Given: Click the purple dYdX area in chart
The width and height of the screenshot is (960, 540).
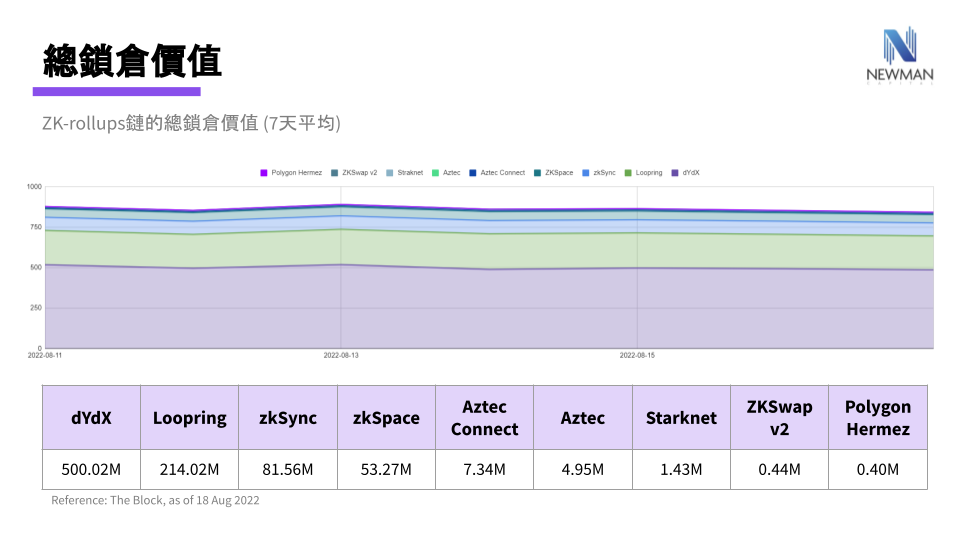Looking at the screenshot, I should click(x=490, y=309).
